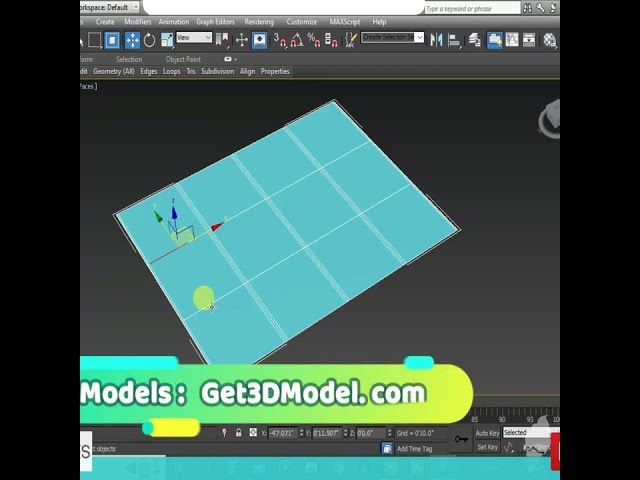
Task: Click the Mirror tool icon
Action: click(x=436, y=40)
